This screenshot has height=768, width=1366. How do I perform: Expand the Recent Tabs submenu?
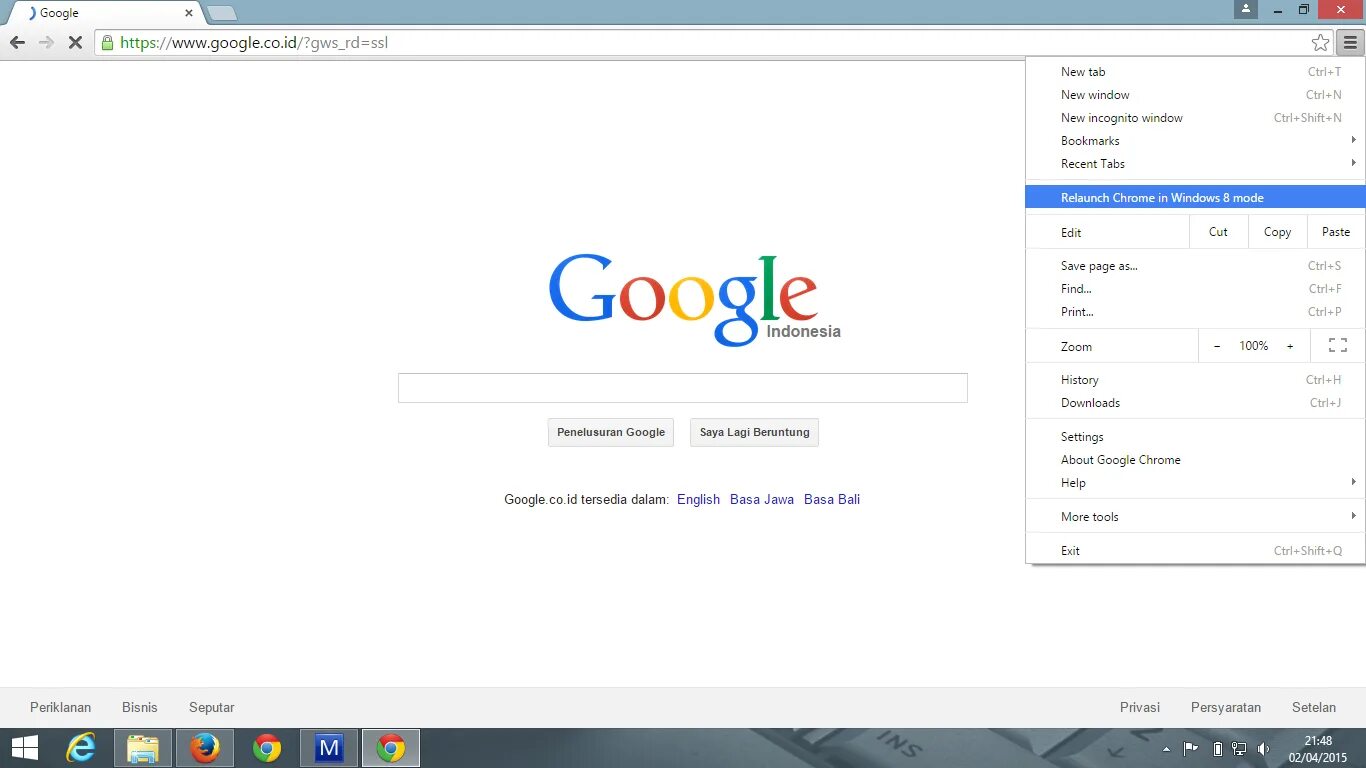[x=1196, y=164]
